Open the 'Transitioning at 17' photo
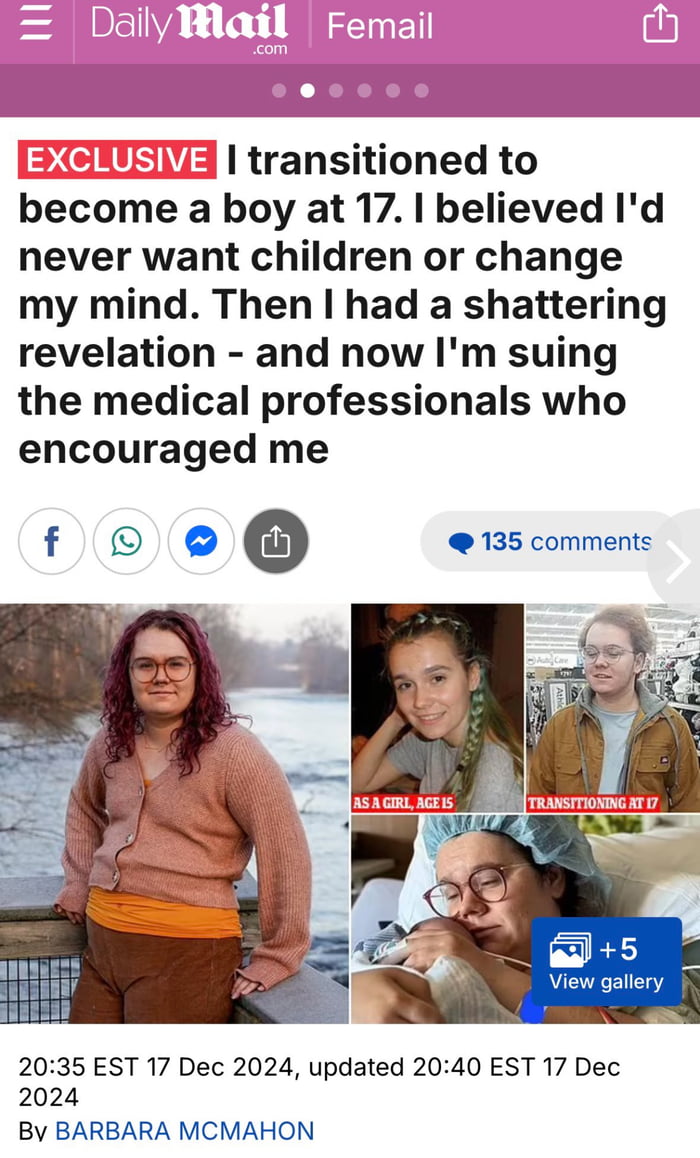 click(x=613, y=708)
